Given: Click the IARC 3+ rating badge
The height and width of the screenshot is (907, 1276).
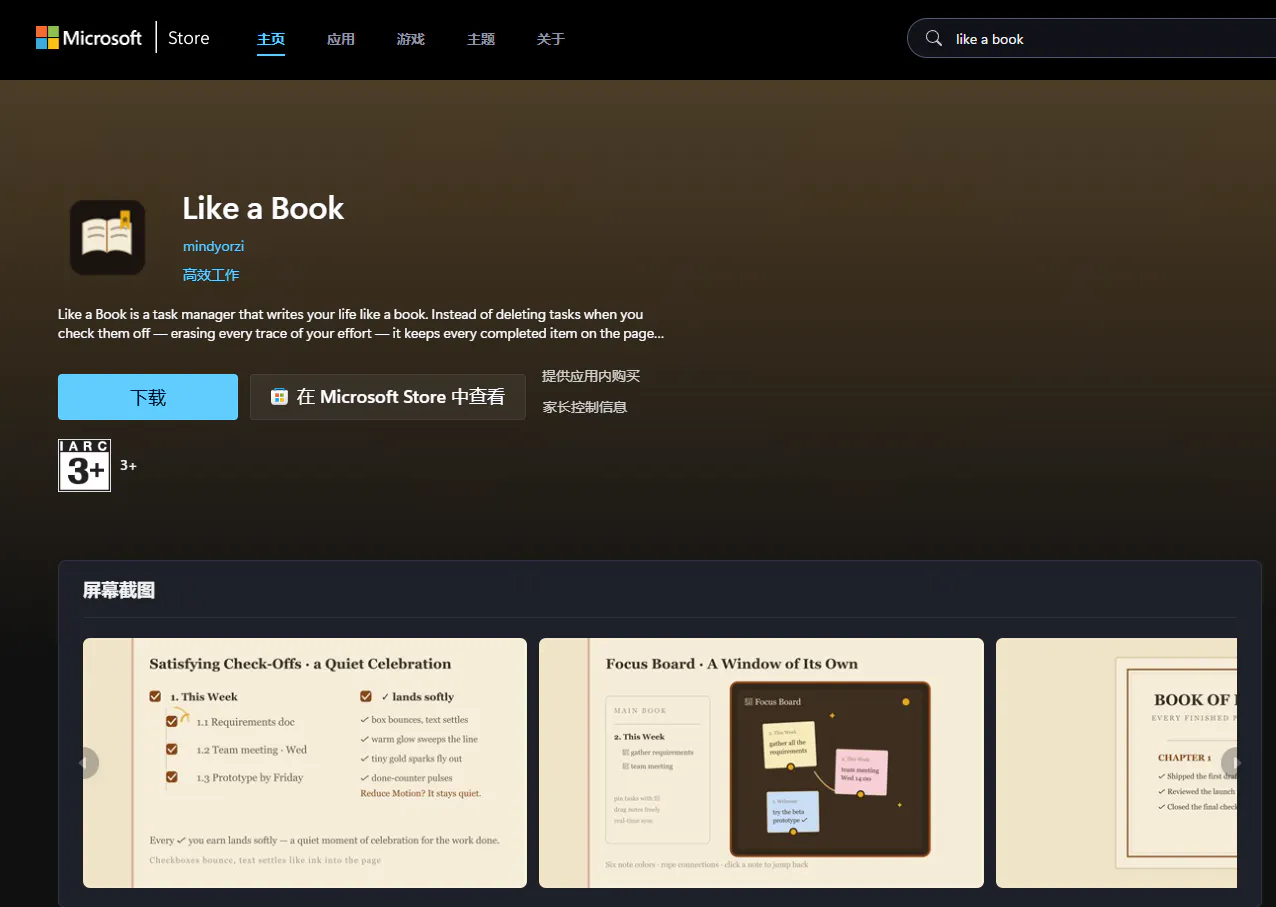Looking at the screenshot, I should pos(84,465).
